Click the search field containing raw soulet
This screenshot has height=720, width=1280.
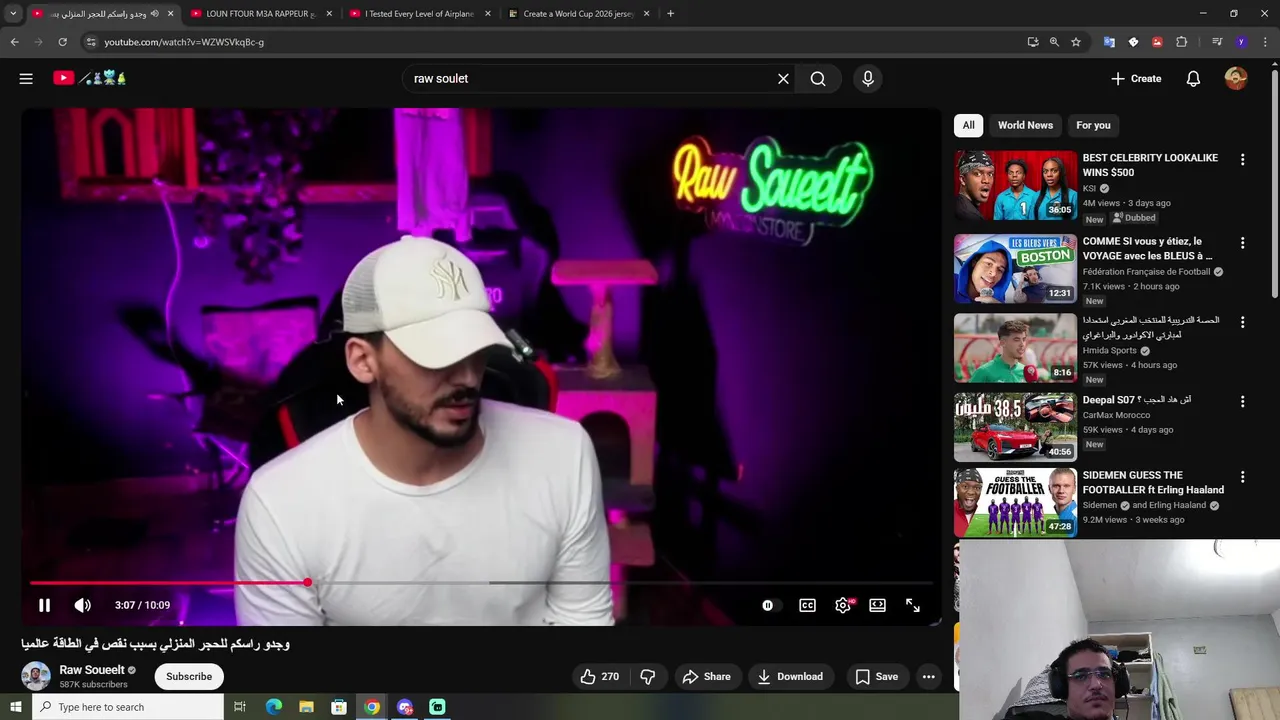590,78
